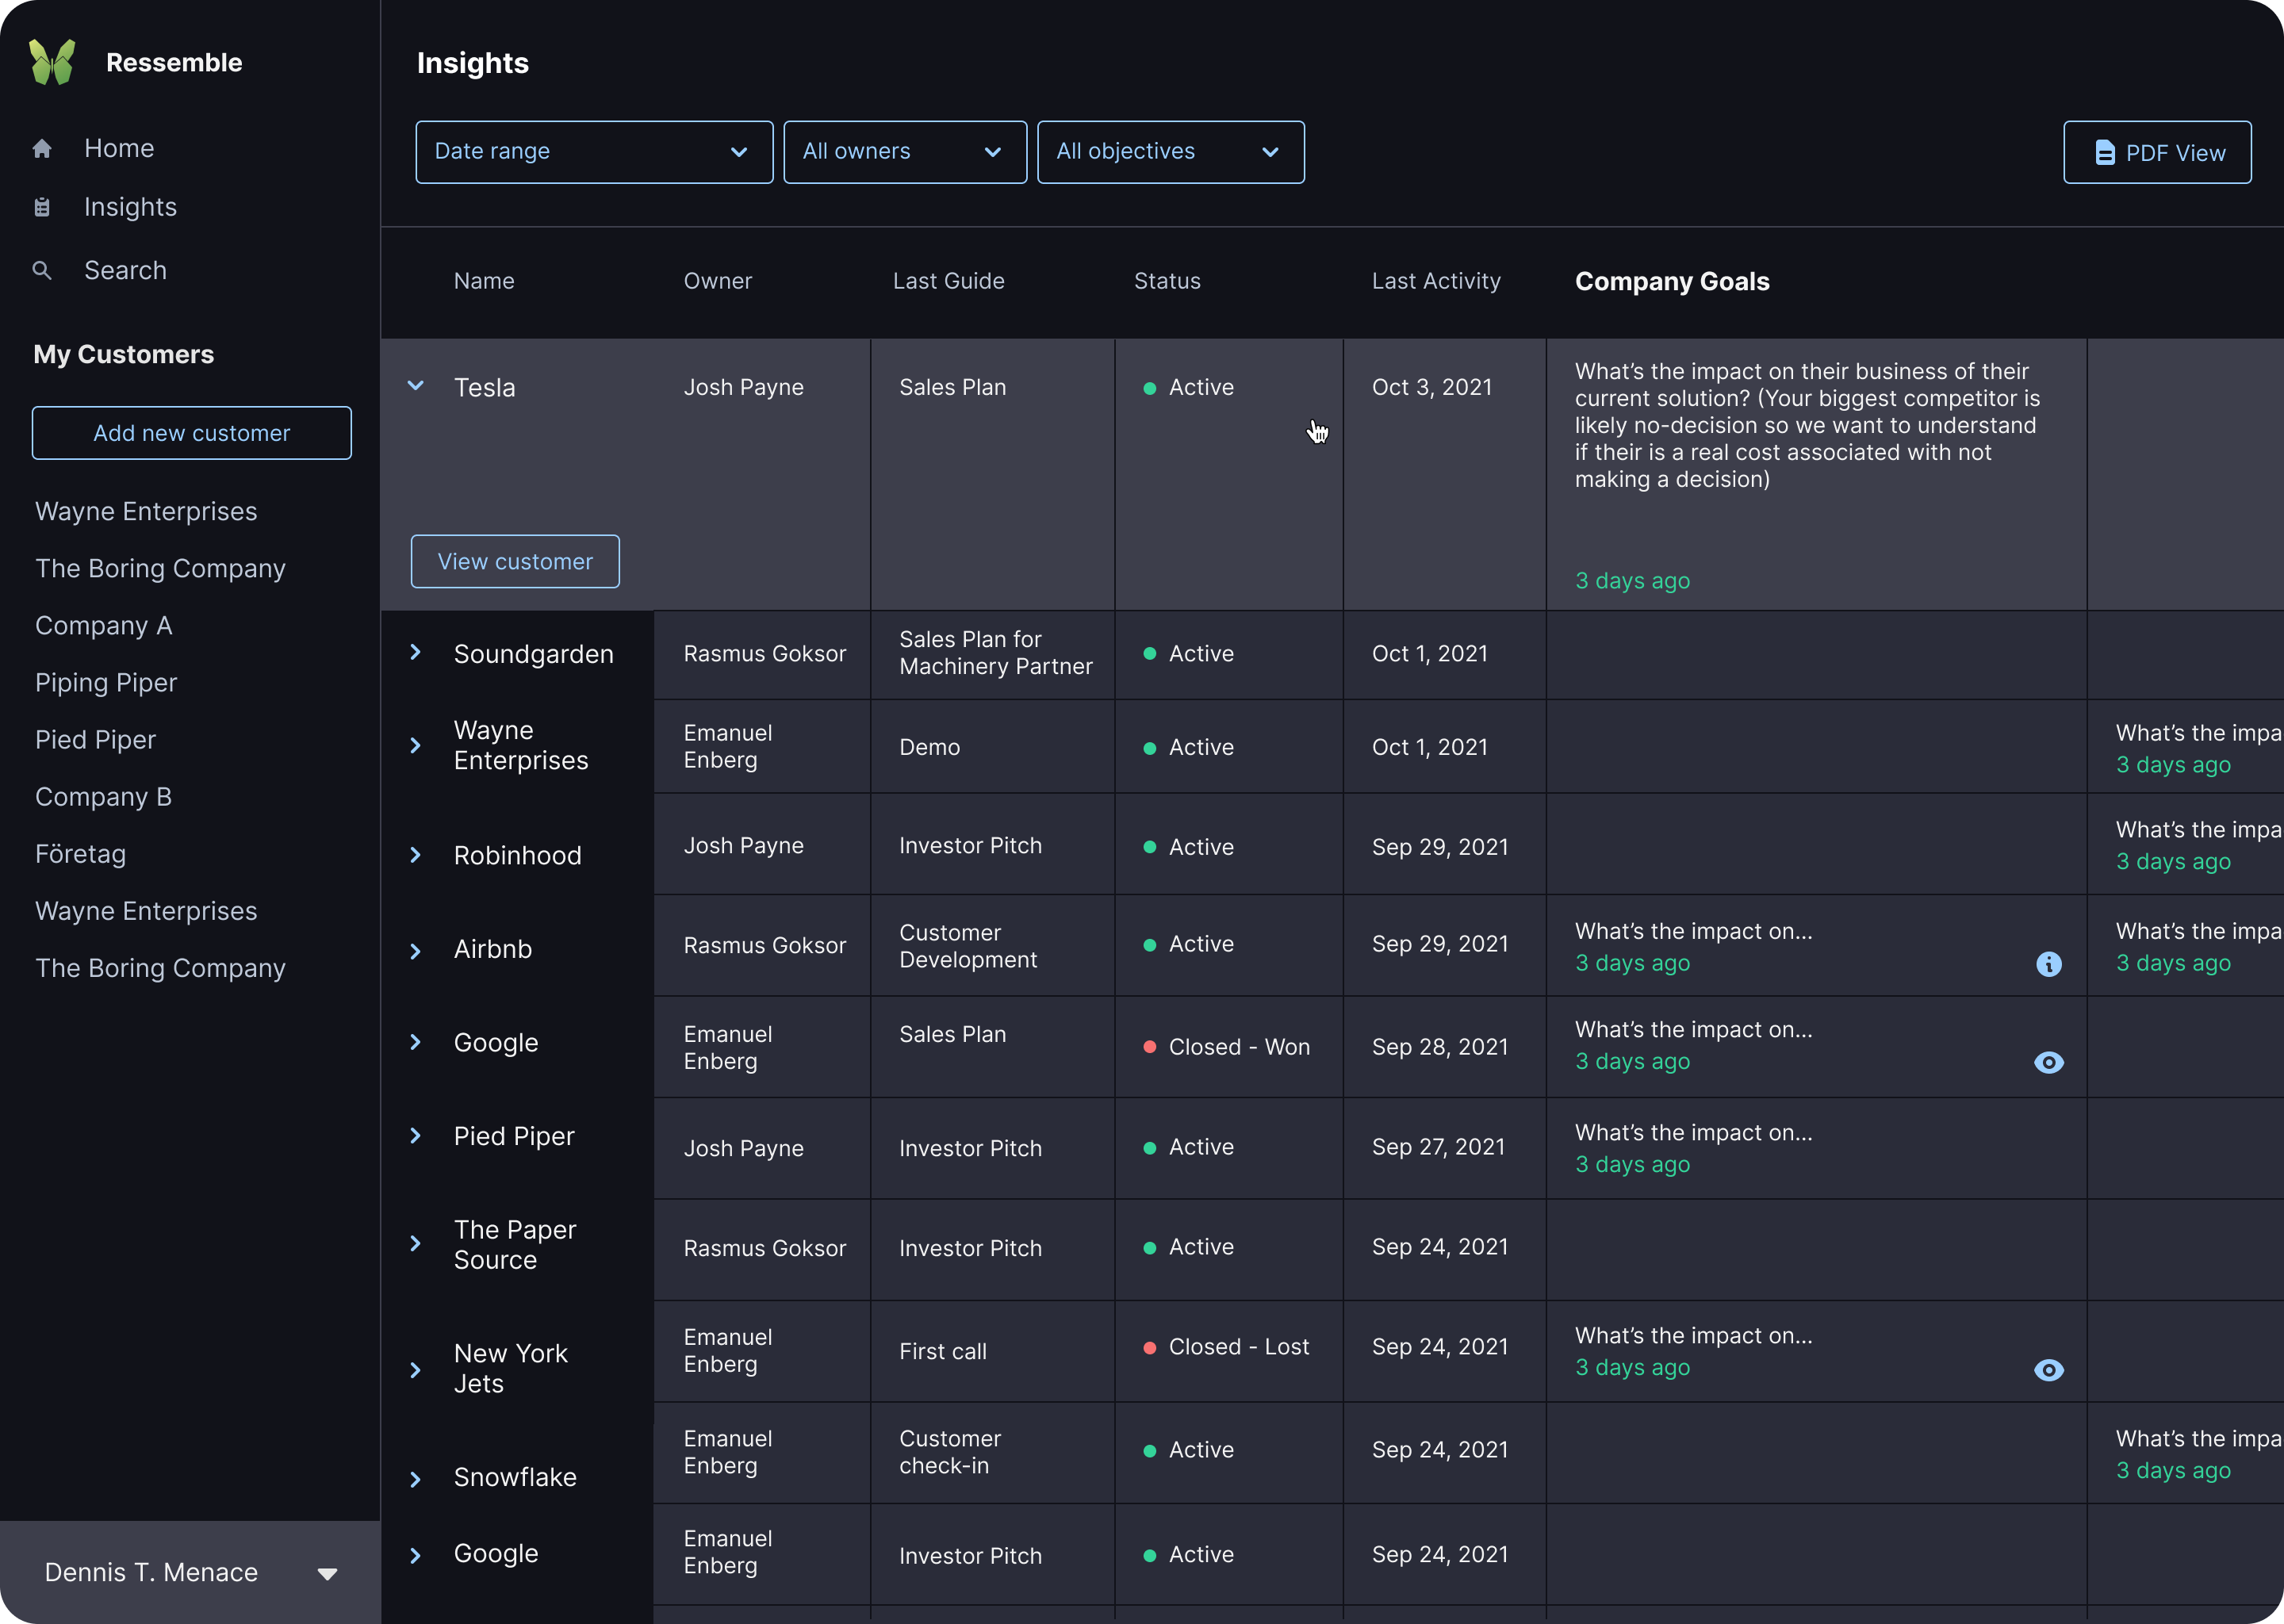Click What's the impact on... in Pied Piper row
Image resolution: width=2284 pixels, height=1624 pixels.
[x=1693, y=1132]
